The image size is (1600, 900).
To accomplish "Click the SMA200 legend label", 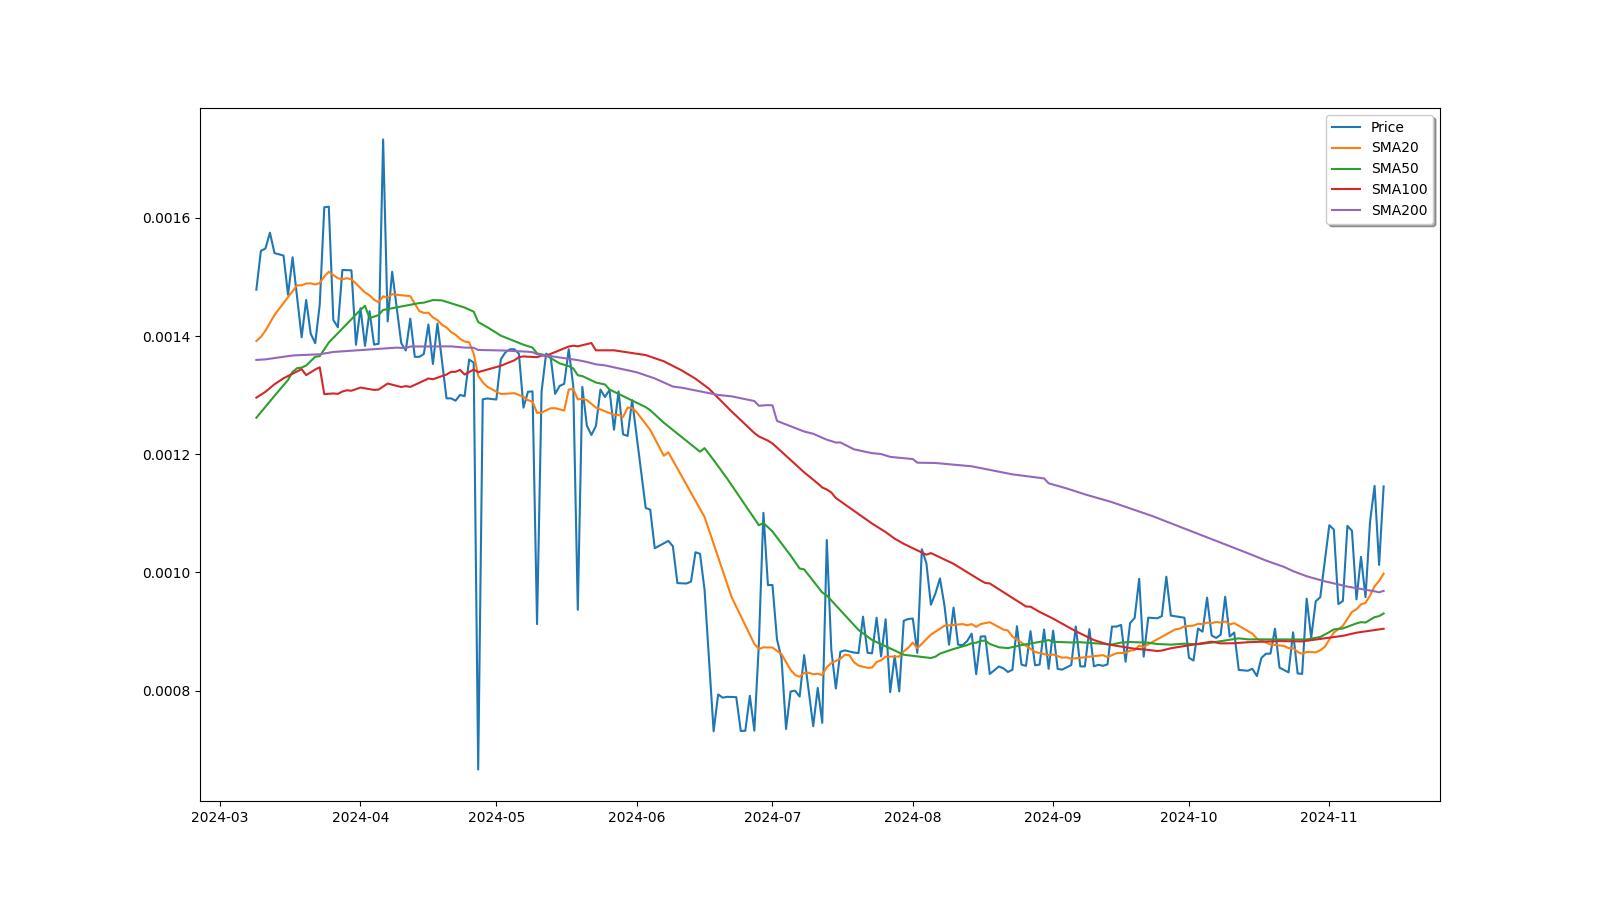I will click(x=1399, y=211).
